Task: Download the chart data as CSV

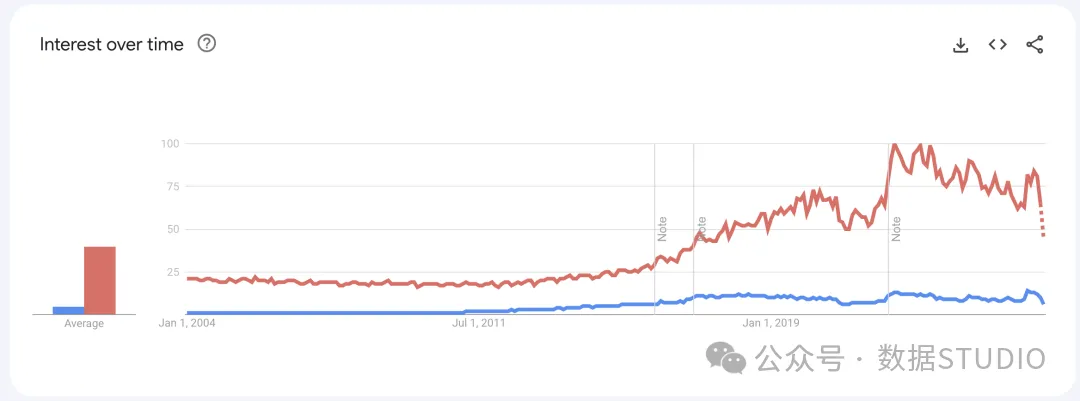Action: pos(960,44)
